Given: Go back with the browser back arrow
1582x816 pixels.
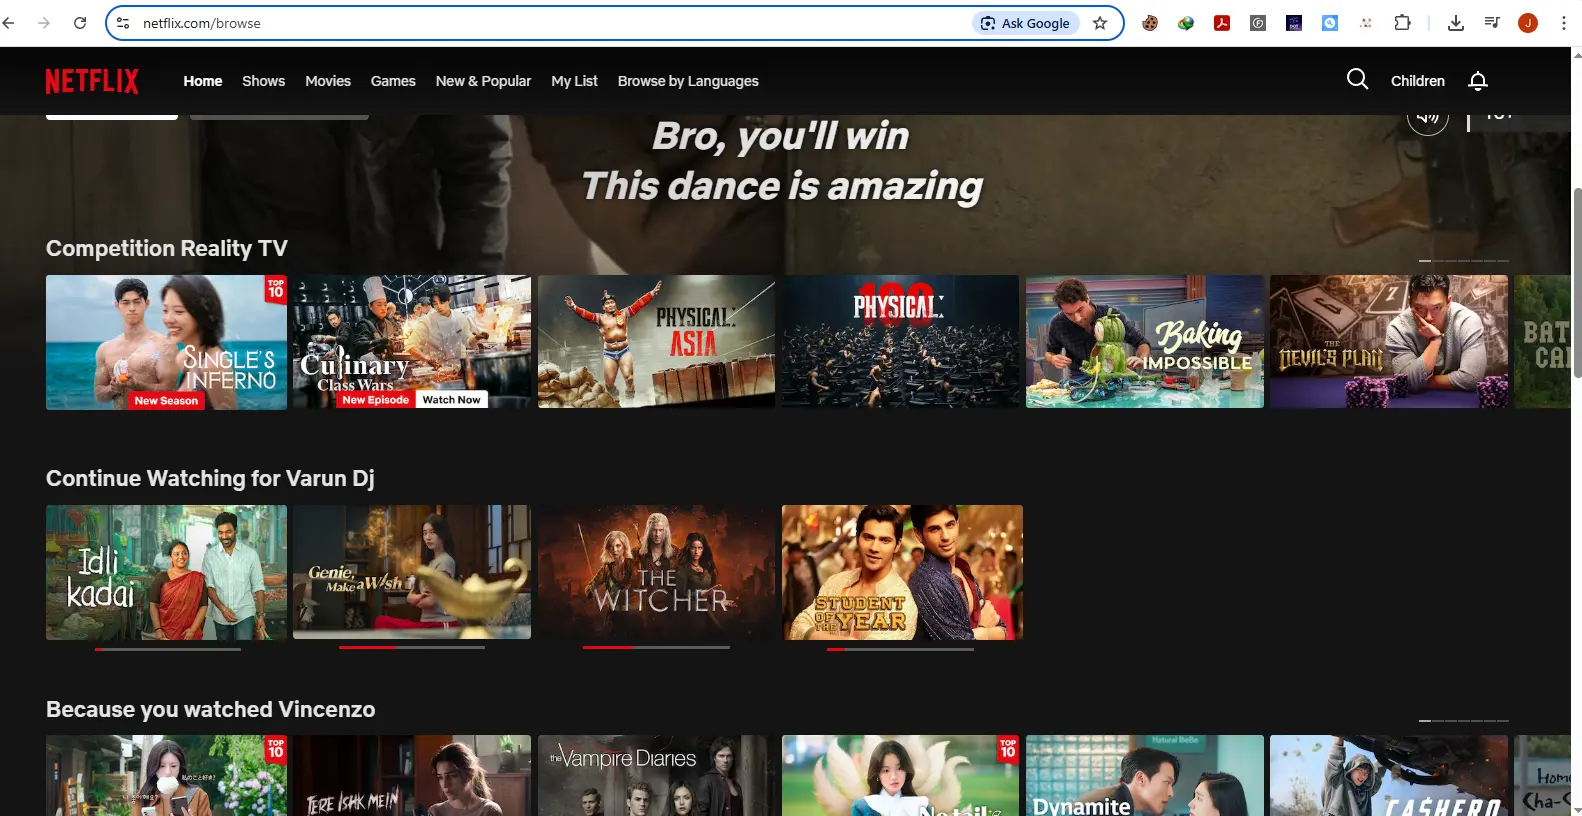Looking at the screenshot, I should [x=9, y=23].
